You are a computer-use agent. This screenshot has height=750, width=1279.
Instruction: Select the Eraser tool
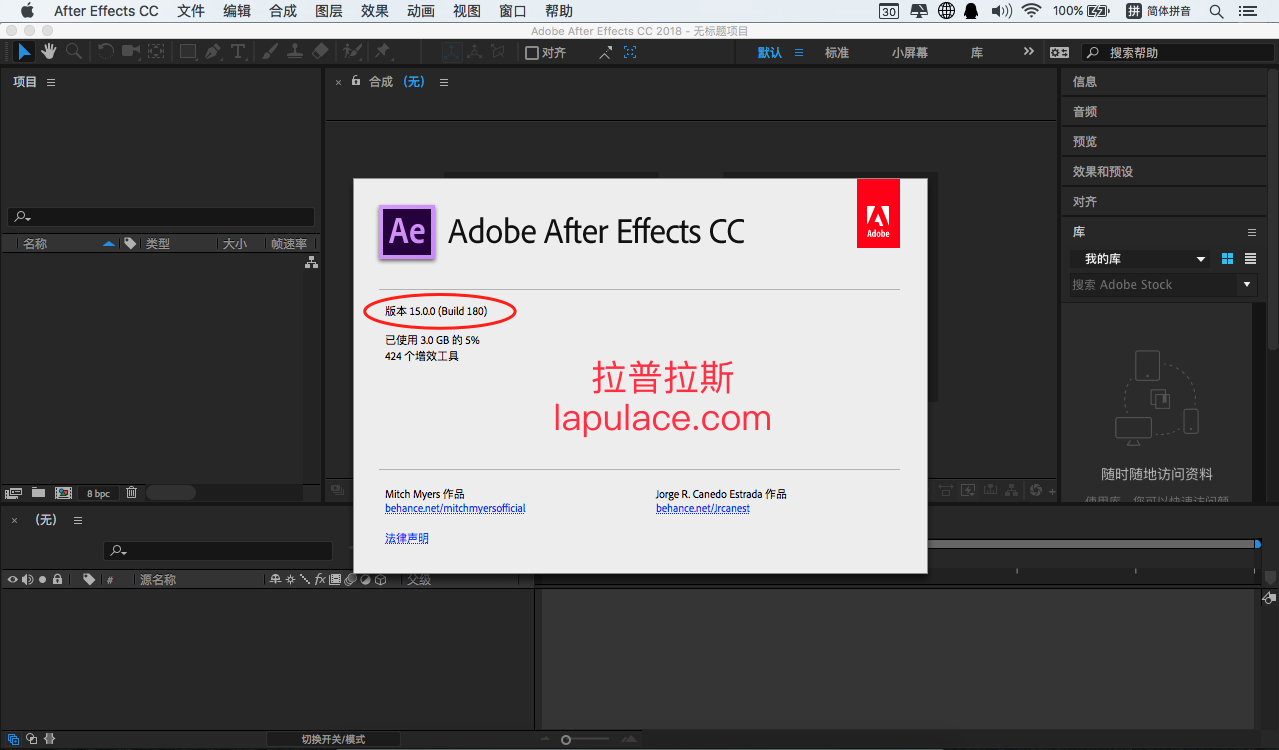point(320,52)
